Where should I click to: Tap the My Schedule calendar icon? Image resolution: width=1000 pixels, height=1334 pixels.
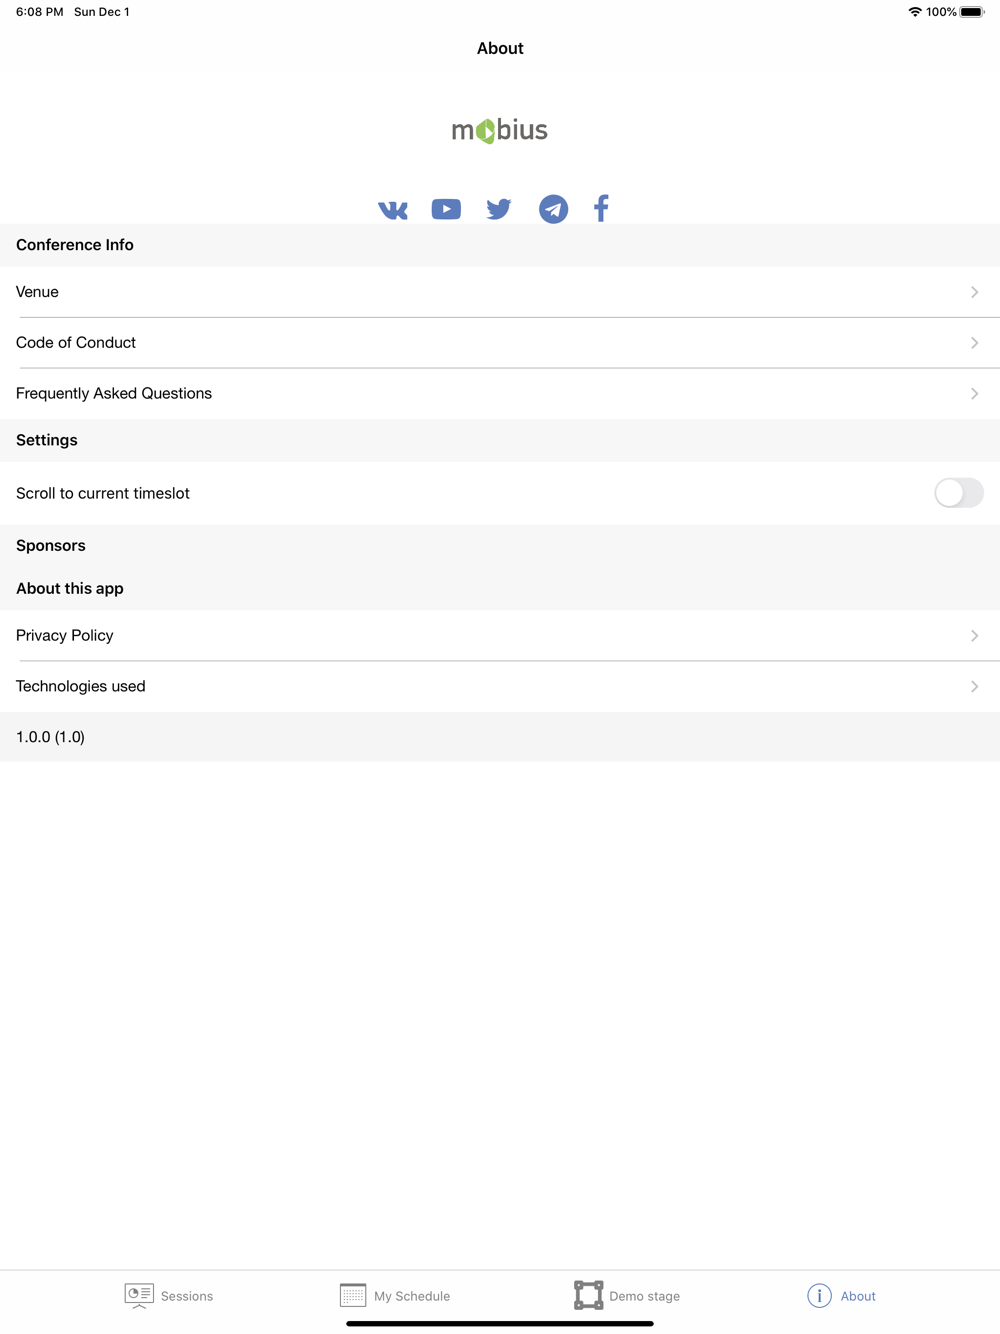click(353, 1296)
